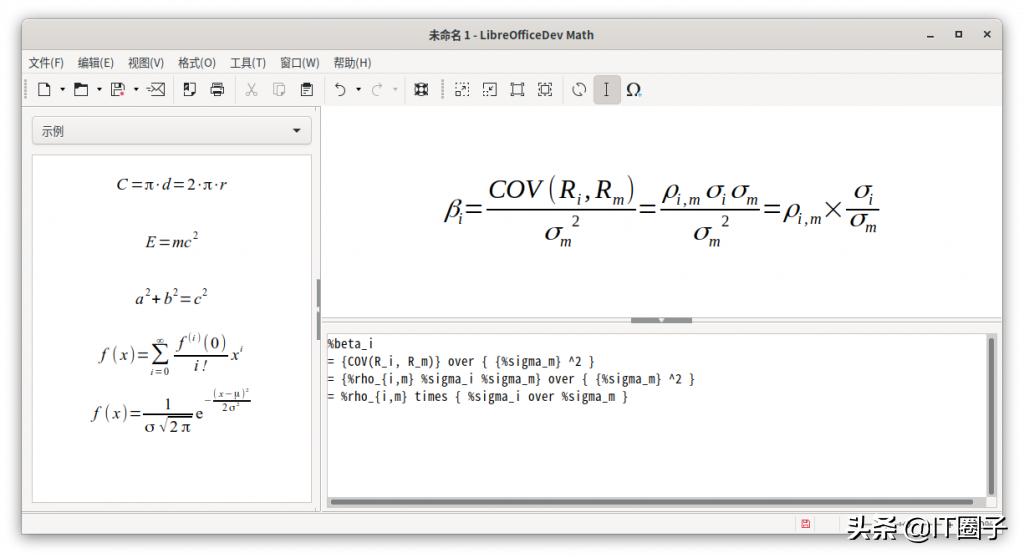This screenshot has width=1024, height=558.
Task: Click the %rho_{i,m} times code line
Action: click(x=477, y=397)
